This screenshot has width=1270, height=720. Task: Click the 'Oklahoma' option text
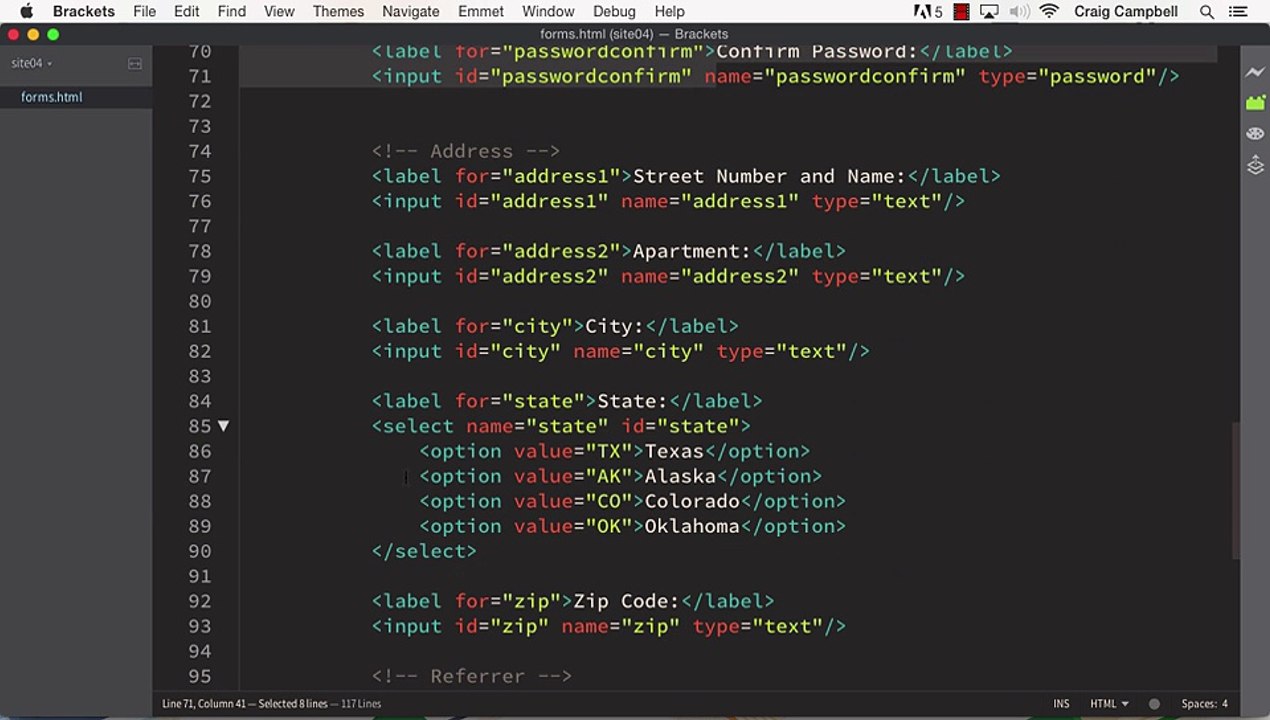(692, 526)
